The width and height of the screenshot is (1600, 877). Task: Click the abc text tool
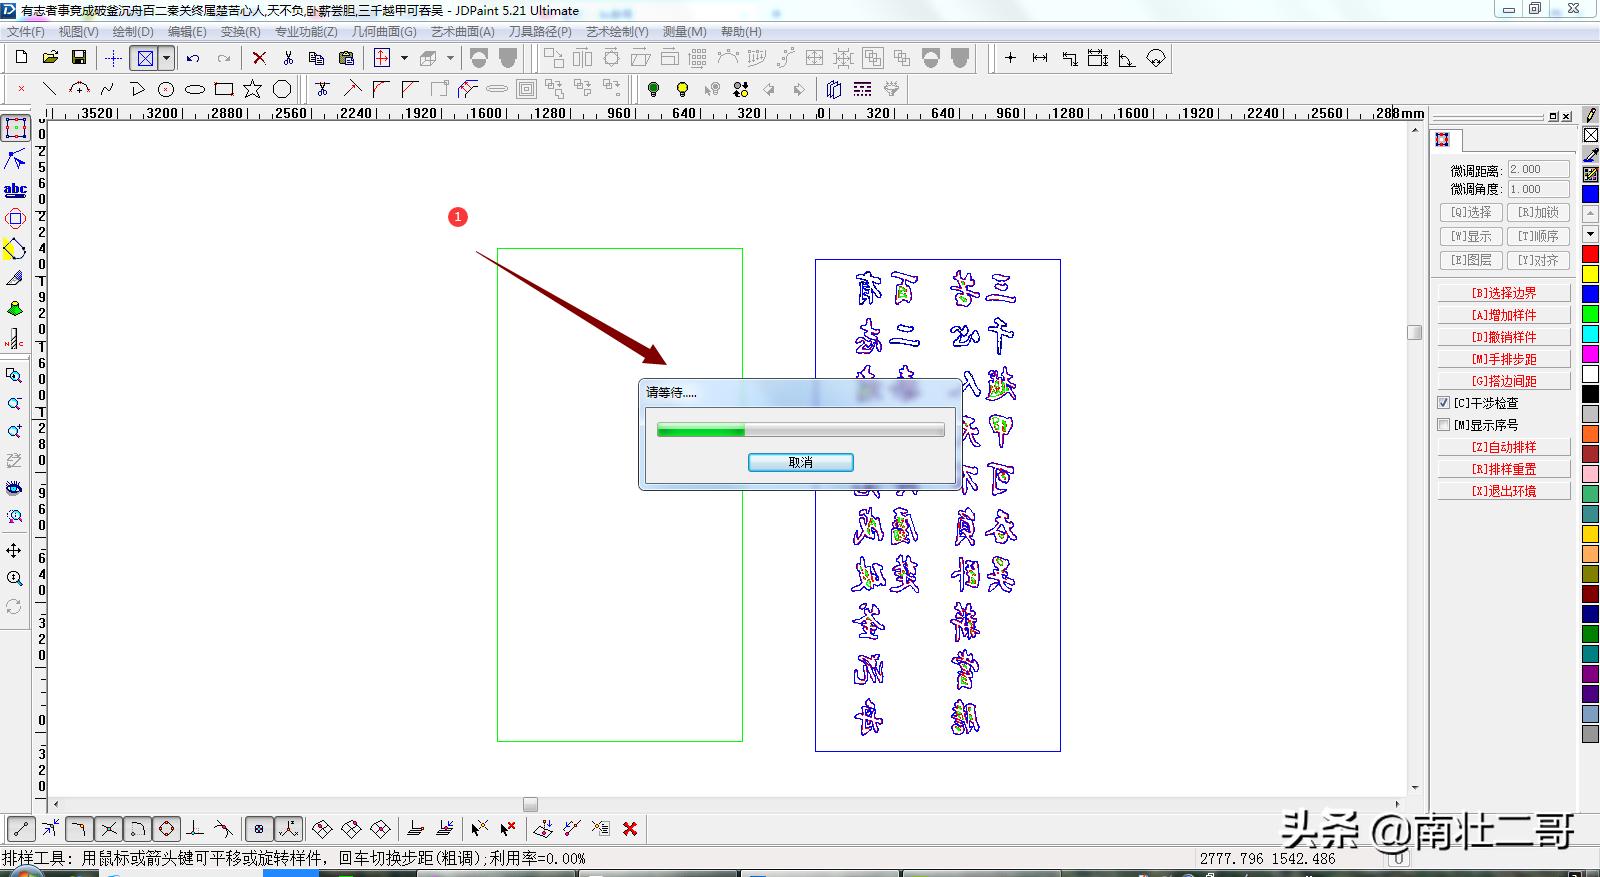pos(15,189)
